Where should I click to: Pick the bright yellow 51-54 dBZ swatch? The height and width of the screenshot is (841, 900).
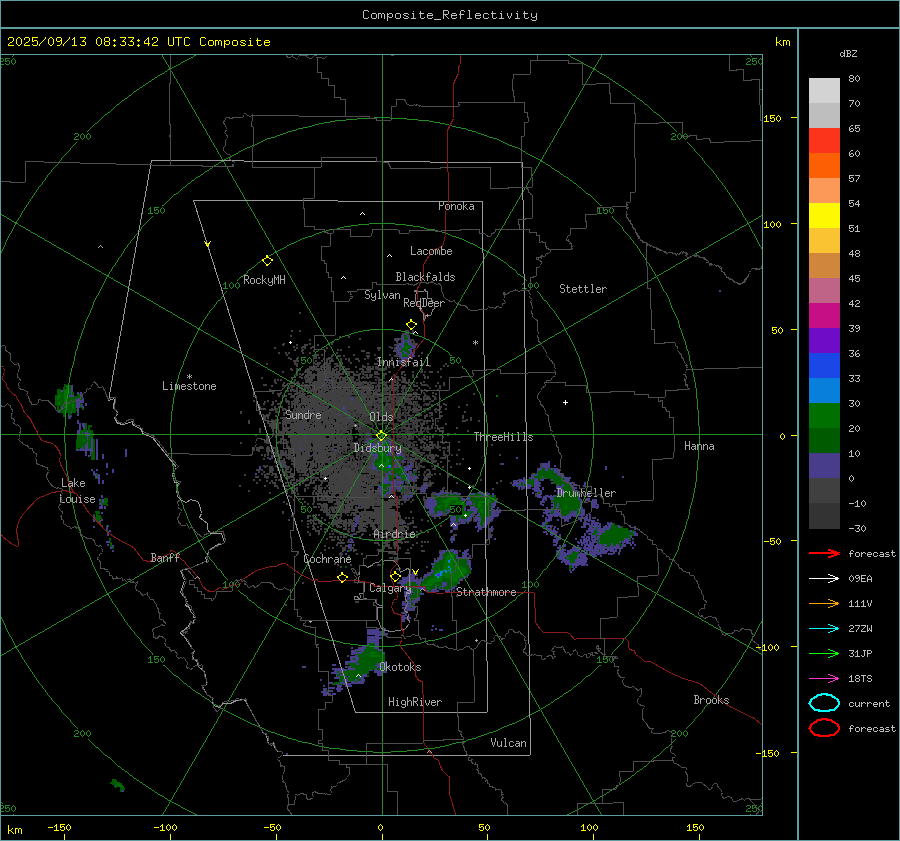[x=824, y=216]
